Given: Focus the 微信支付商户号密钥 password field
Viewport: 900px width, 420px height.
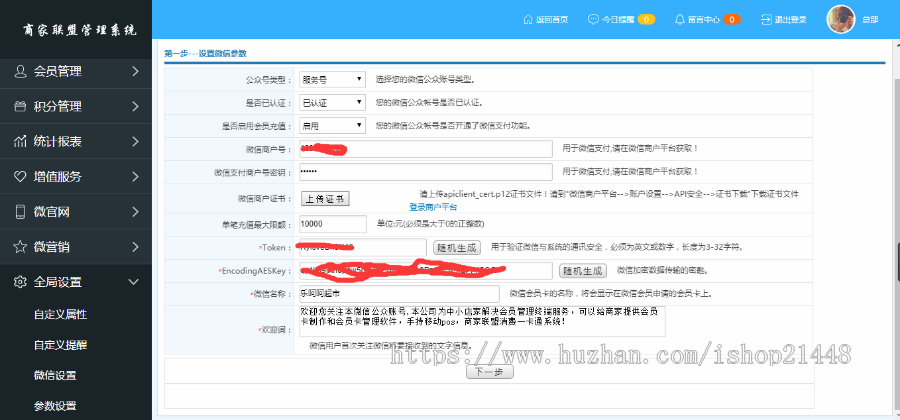Looking at the screenshot, I should click(x=426, y=172).
